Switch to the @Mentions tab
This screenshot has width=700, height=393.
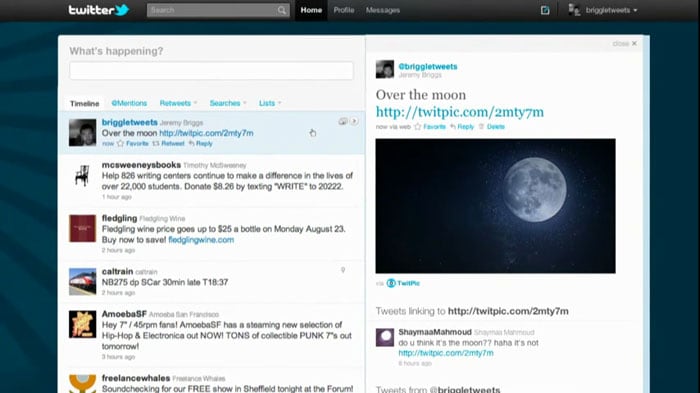click(x=129, y=103)
